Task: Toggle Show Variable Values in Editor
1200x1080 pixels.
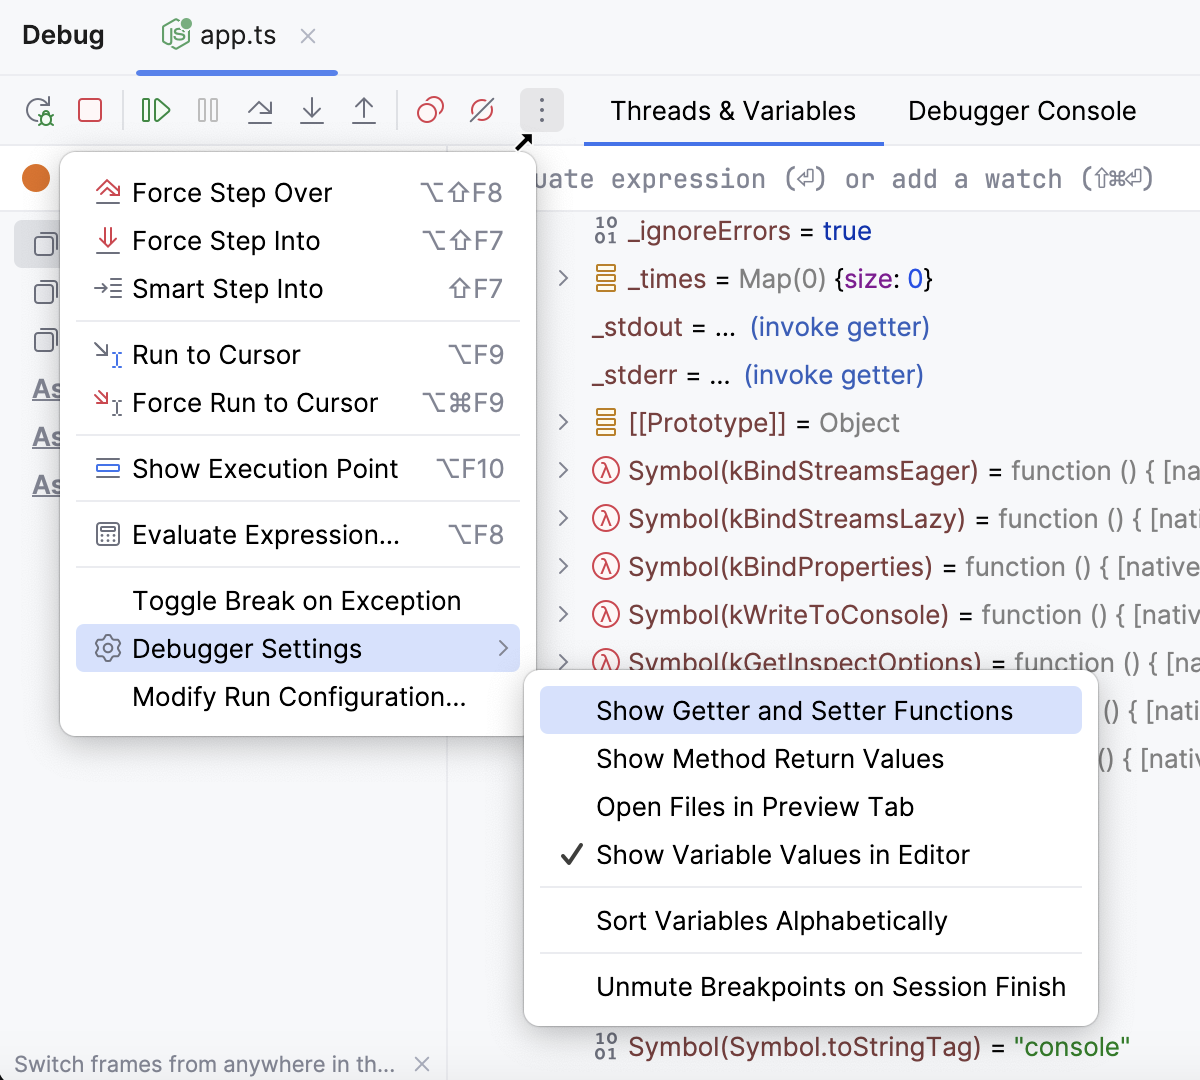Action: (x=782, y=855)
